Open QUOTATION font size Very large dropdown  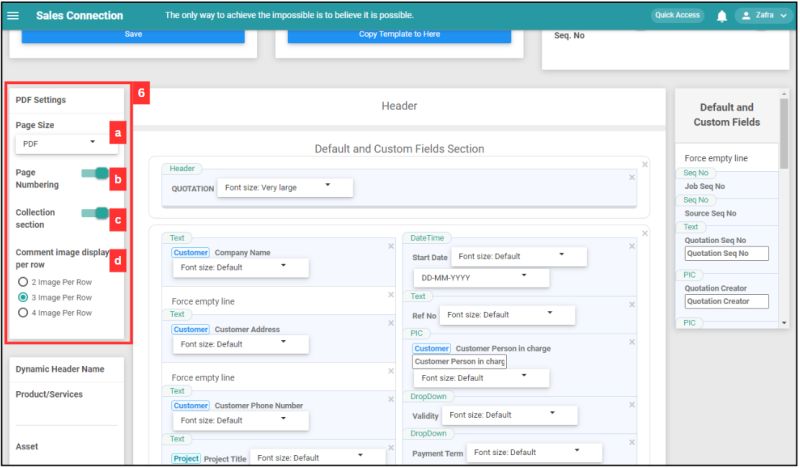click(285, 187)
